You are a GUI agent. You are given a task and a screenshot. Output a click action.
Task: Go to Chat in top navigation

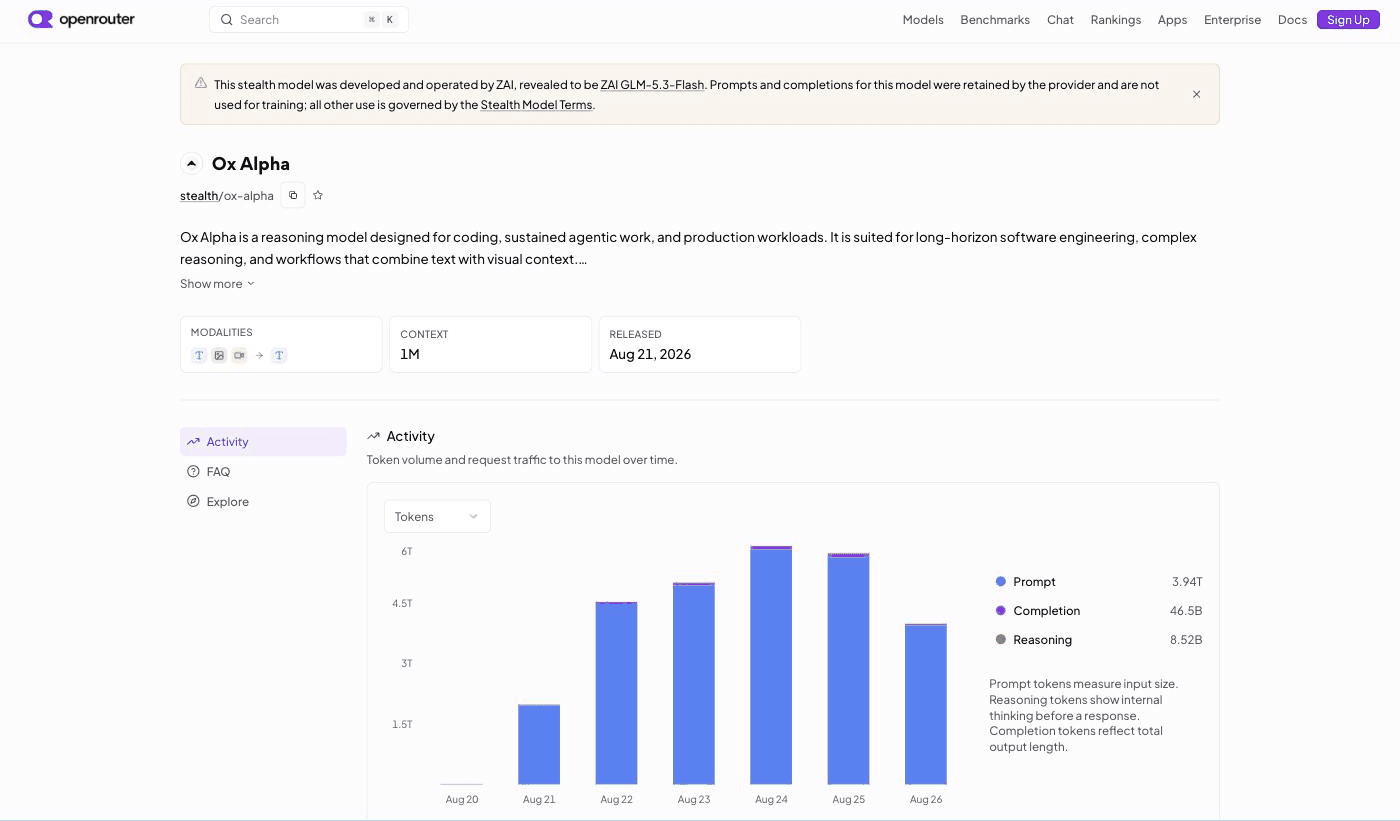pyautogui.click(x=1060, y=20)
